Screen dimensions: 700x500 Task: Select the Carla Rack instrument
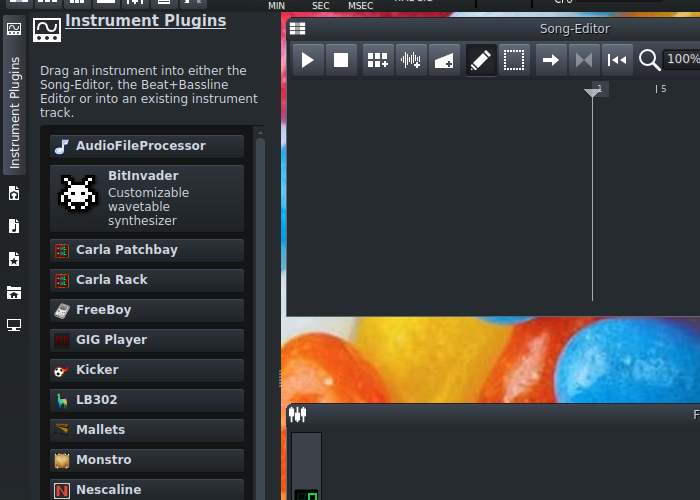coord(147,280)
